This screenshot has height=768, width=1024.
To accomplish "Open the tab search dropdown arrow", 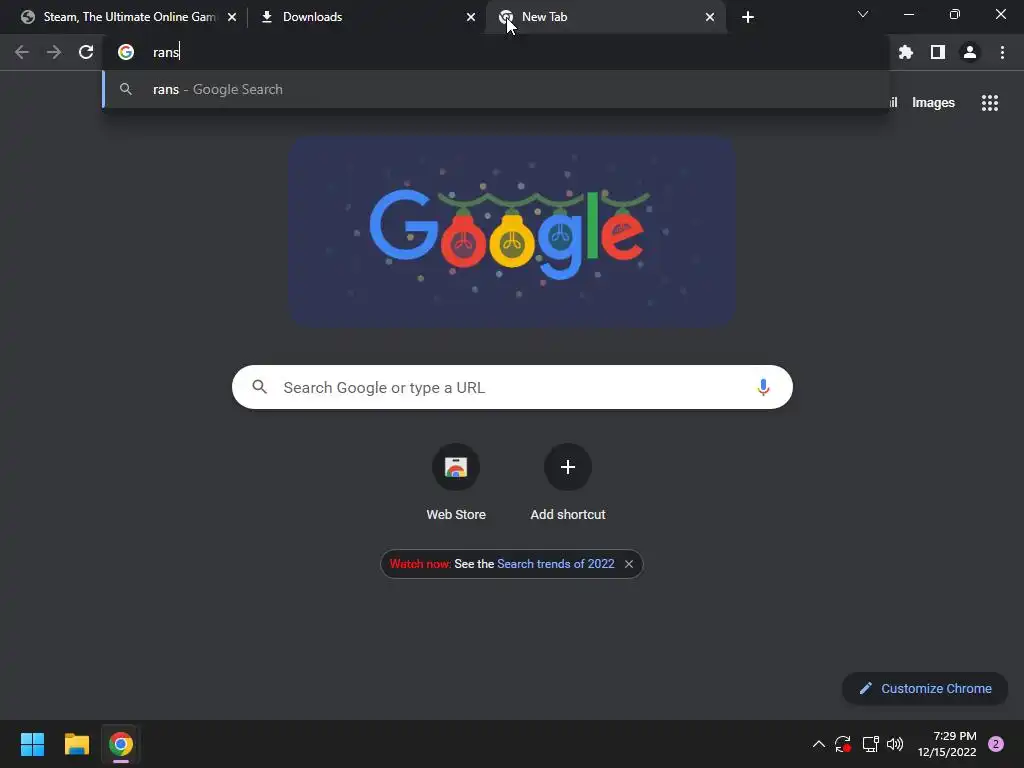I will (863, 14).
